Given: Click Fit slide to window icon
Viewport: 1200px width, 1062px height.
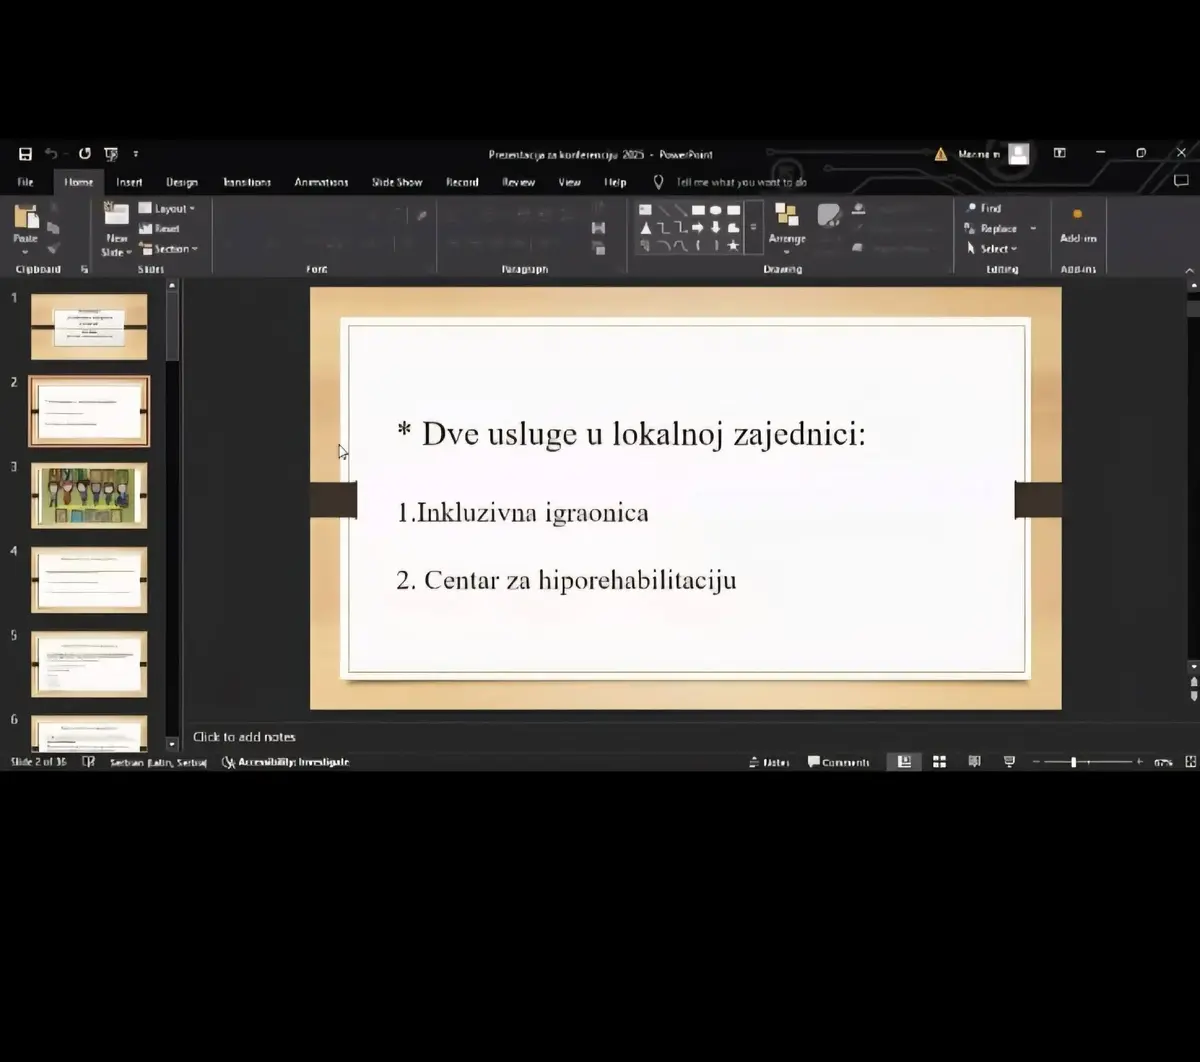Looking at the screenshot, I should (x=1190, y=762).
